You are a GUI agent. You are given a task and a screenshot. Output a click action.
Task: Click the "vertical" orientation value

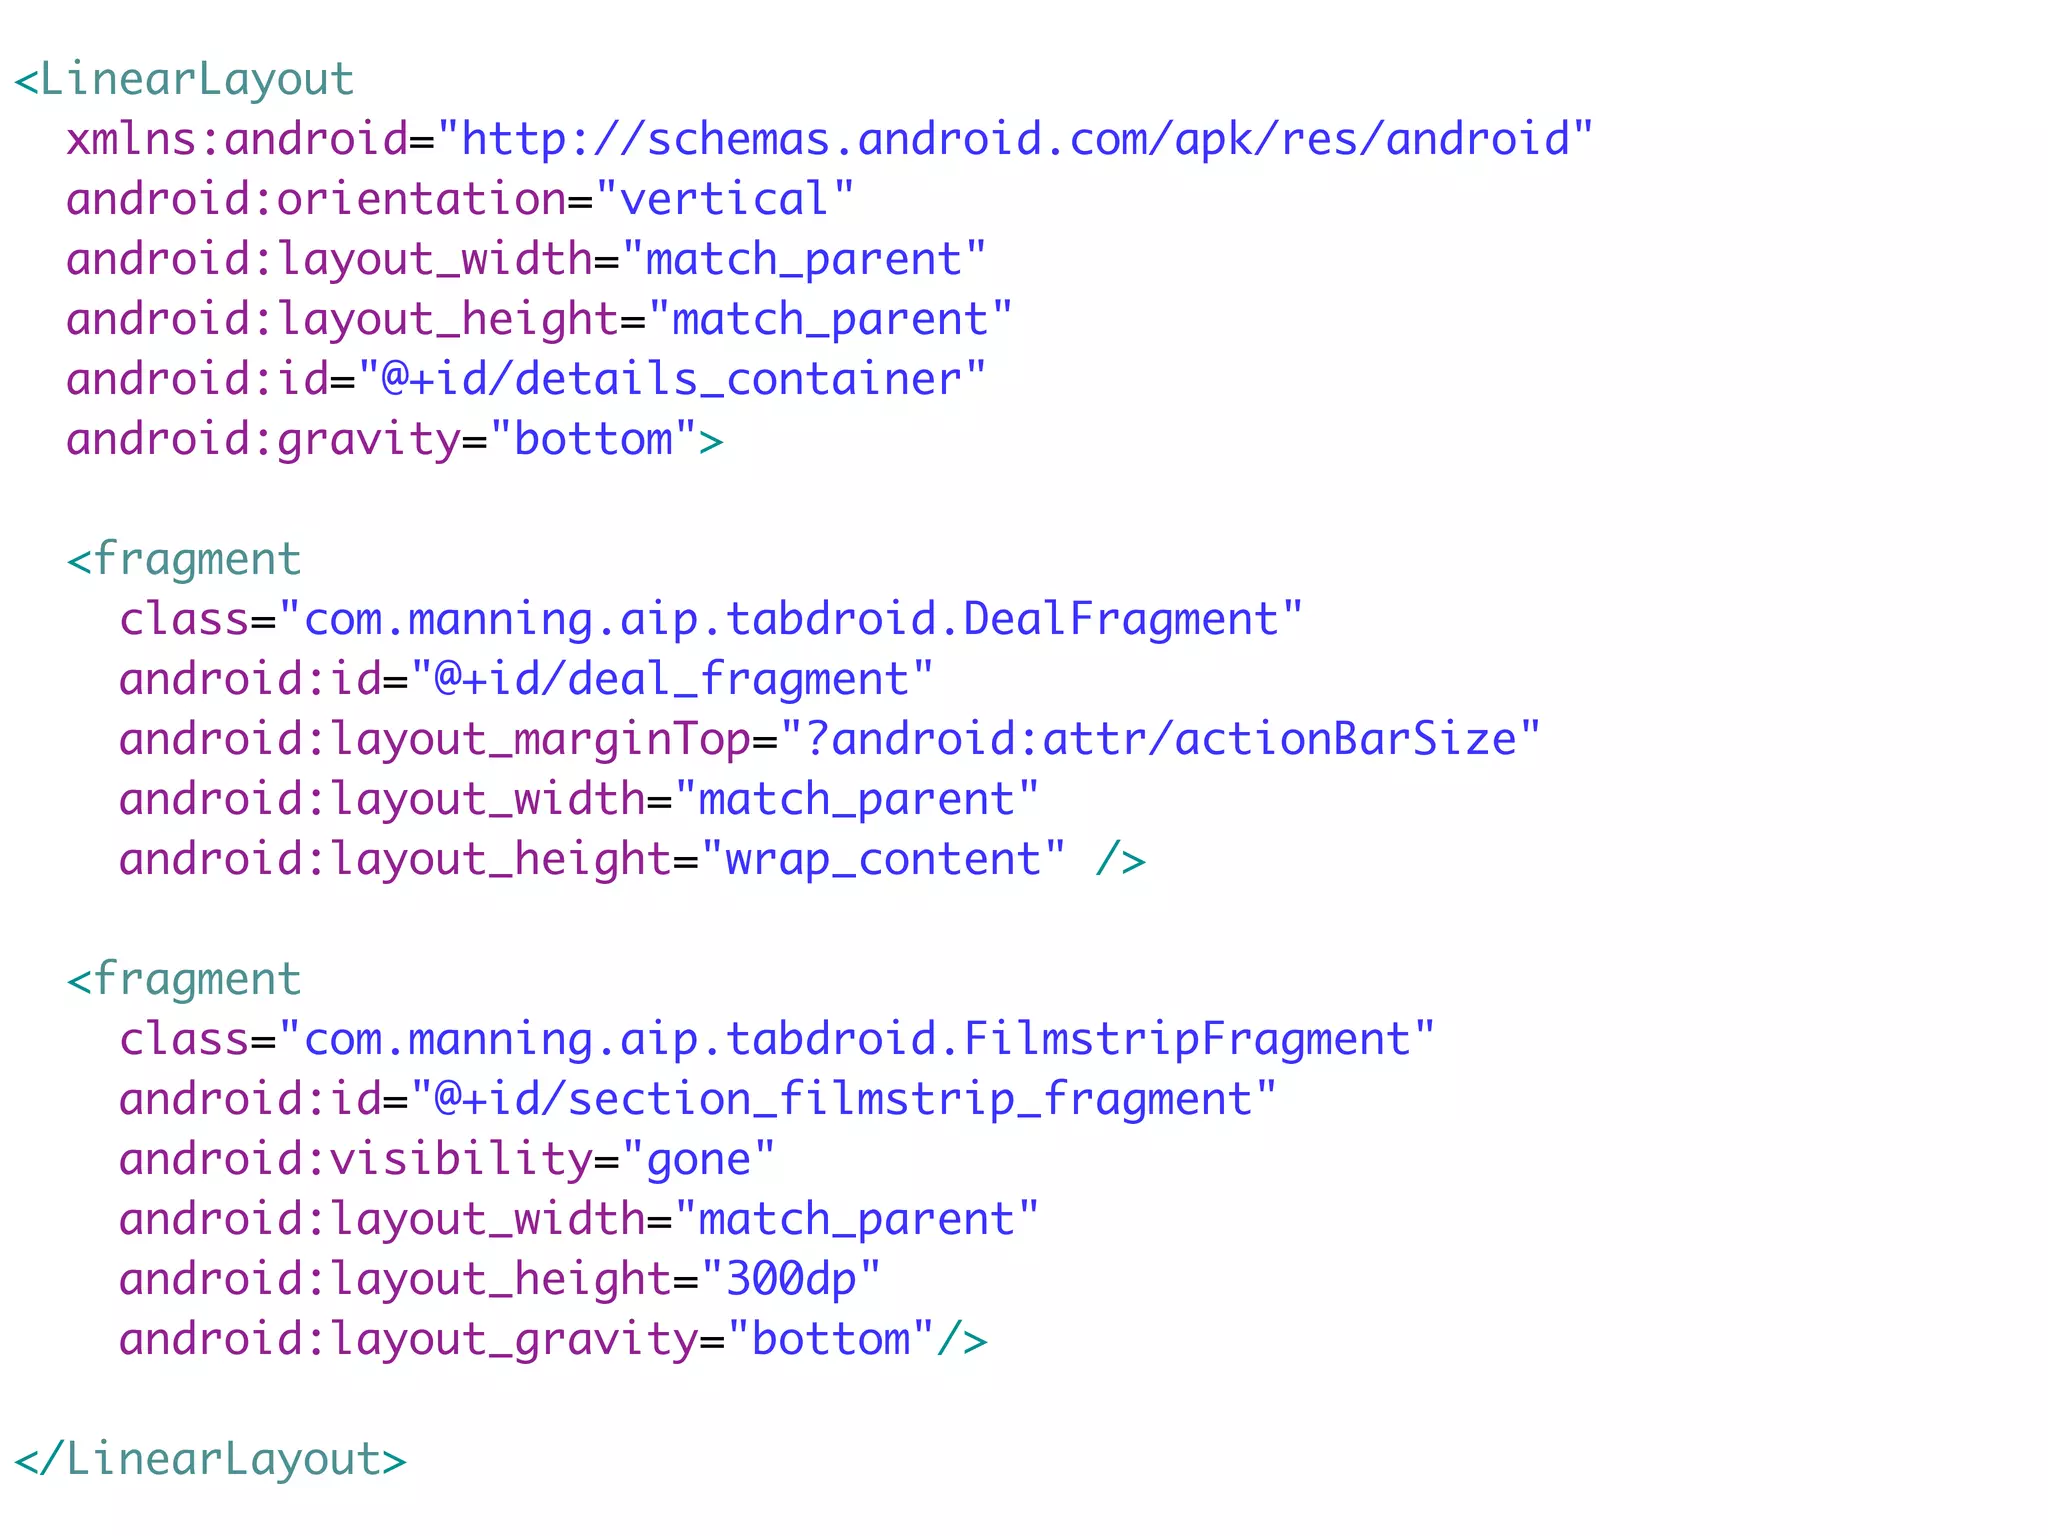[x=725, y=199]
